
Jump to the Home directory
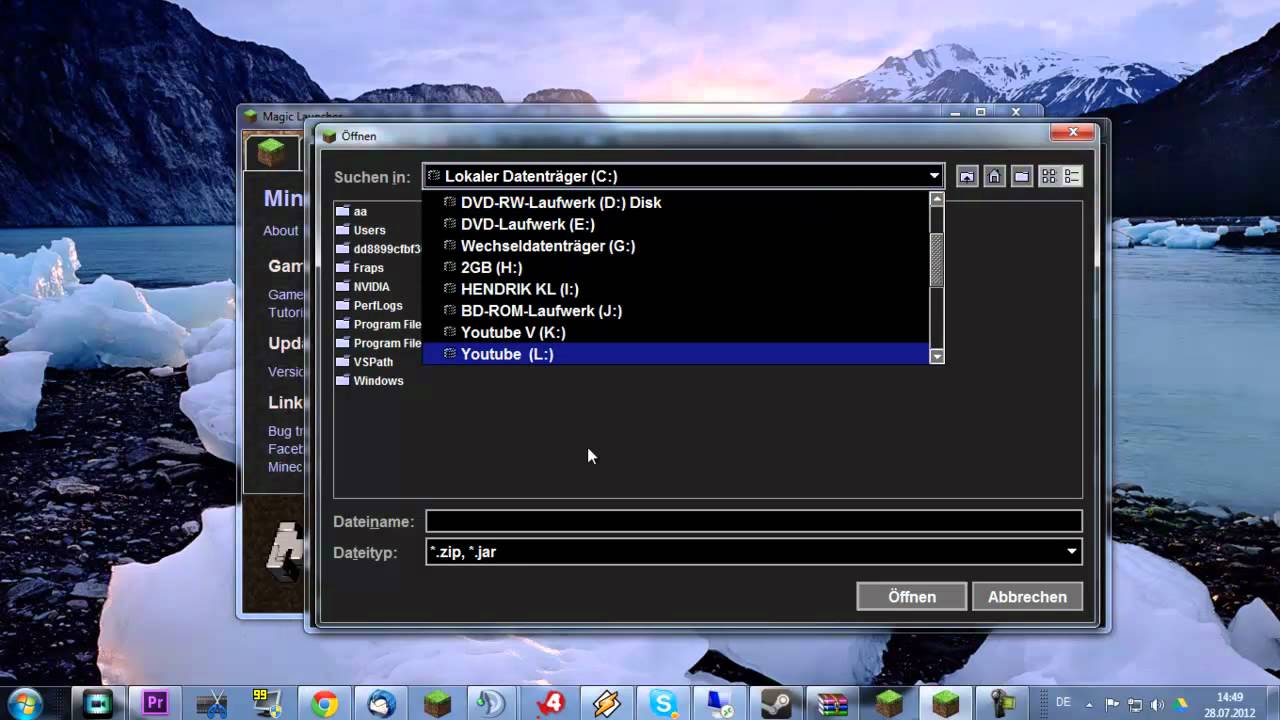[994, 176]
